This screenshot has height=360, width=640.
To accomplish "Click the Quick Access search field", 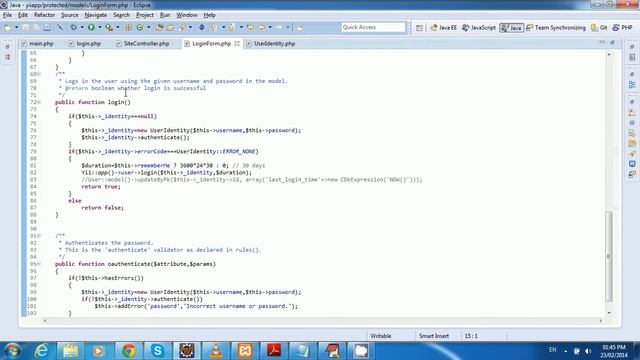I will (x=373, y=27).
